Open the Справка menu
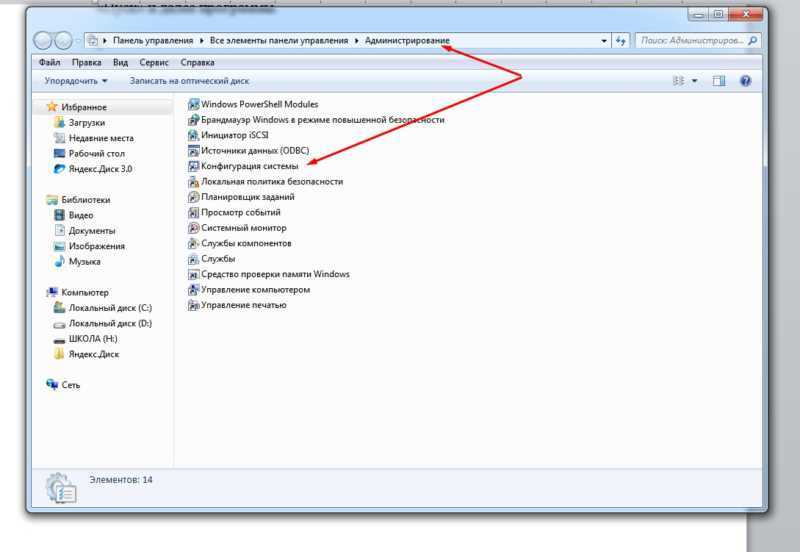Viewport: 800px width, 552px height. point(197,62)
